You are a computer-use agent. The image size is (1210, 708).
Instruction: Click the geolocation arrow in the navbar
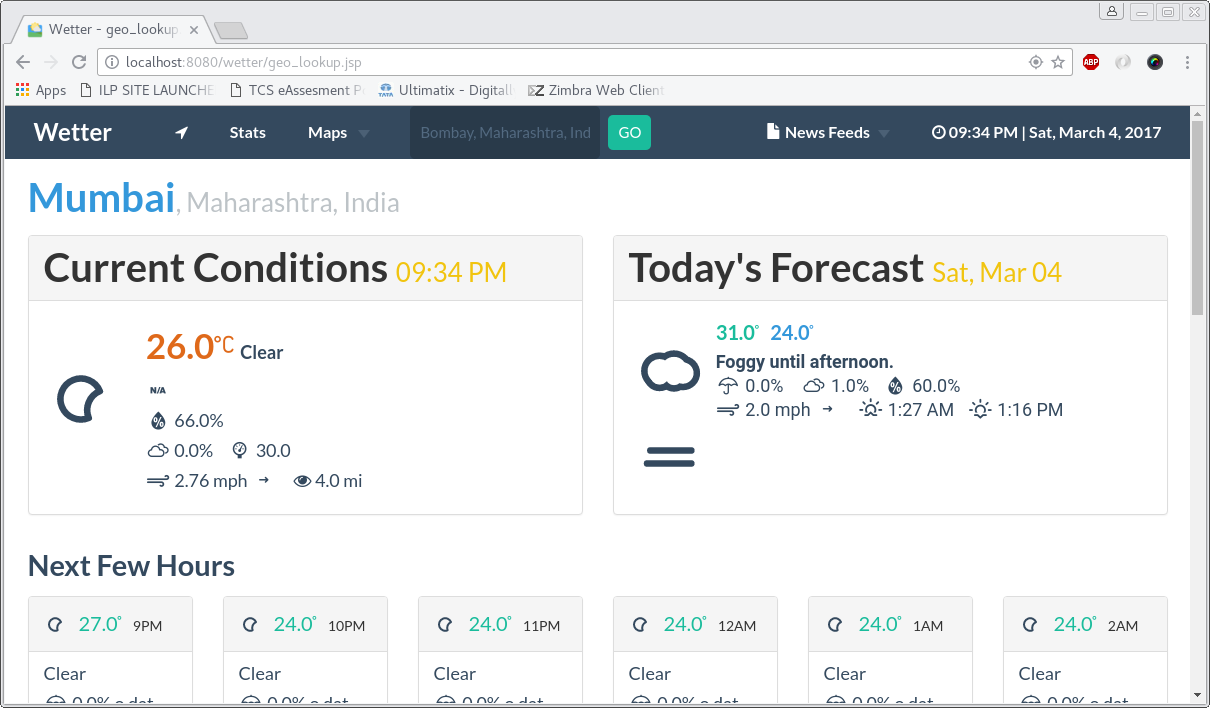pos(181,132)
